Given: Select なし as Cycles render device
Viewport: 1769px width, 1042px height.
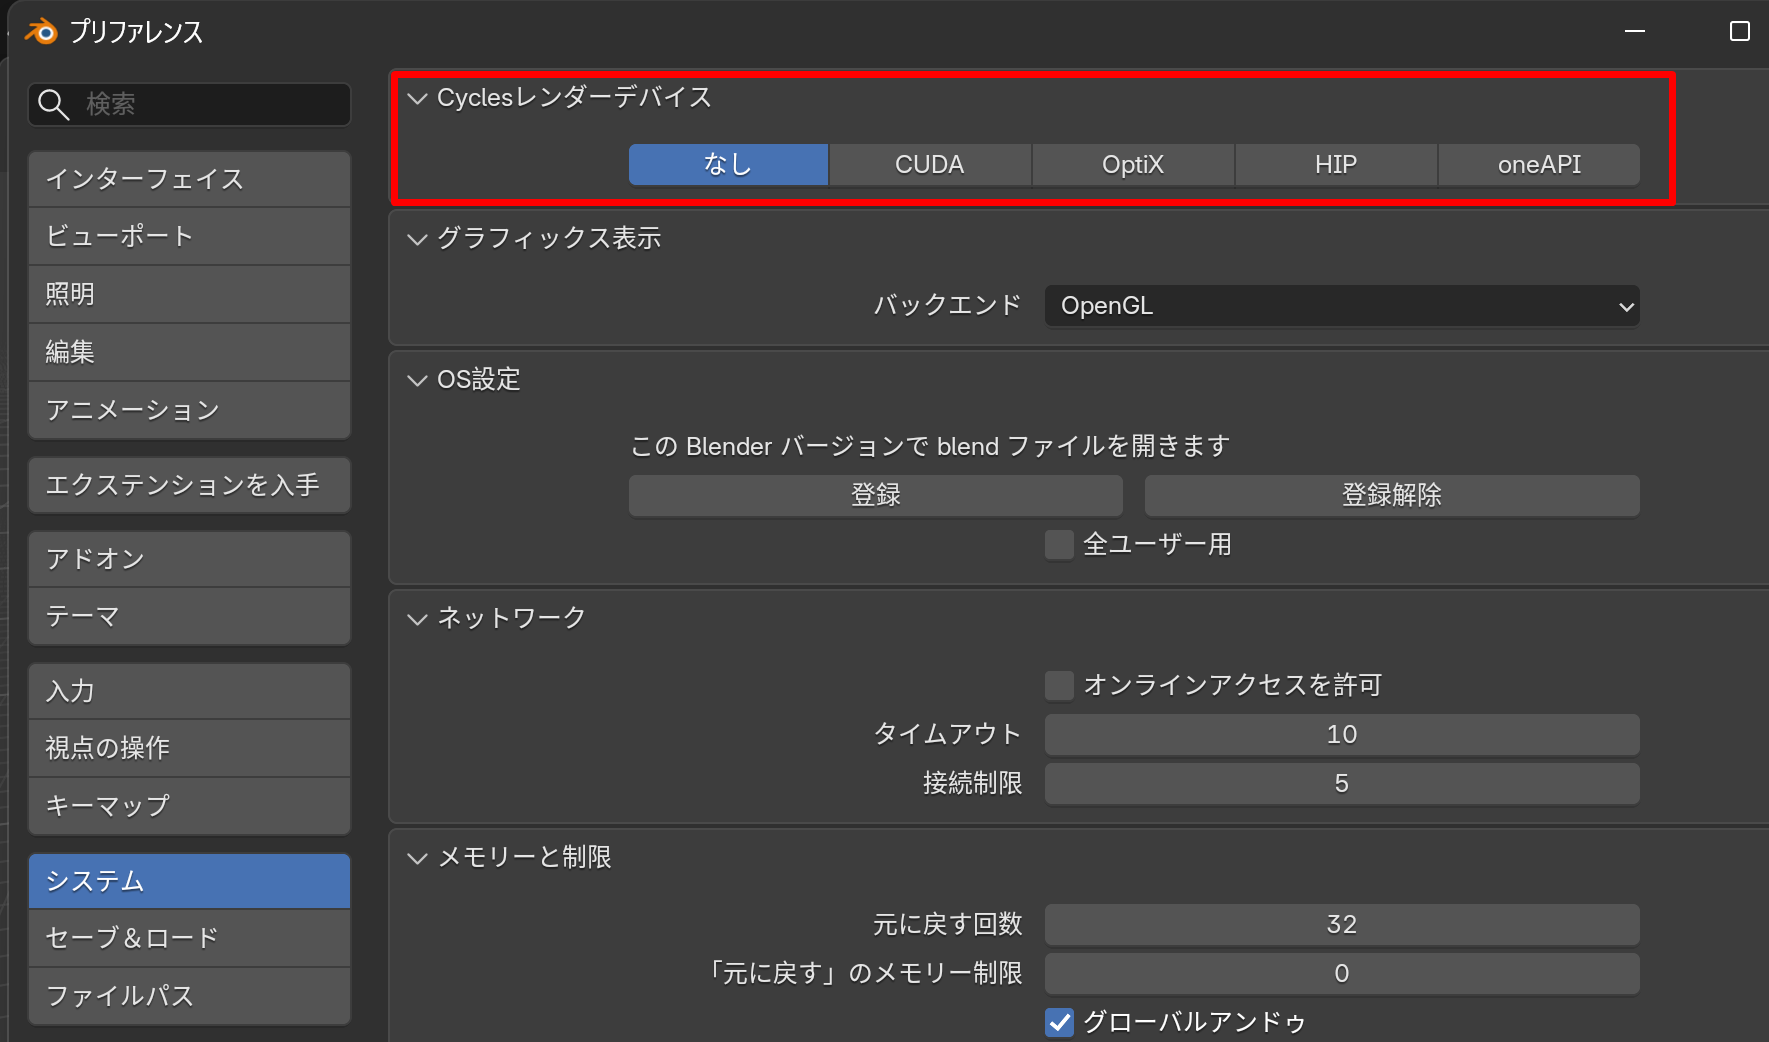Looking at the screenshot, I should coord(728,165).
